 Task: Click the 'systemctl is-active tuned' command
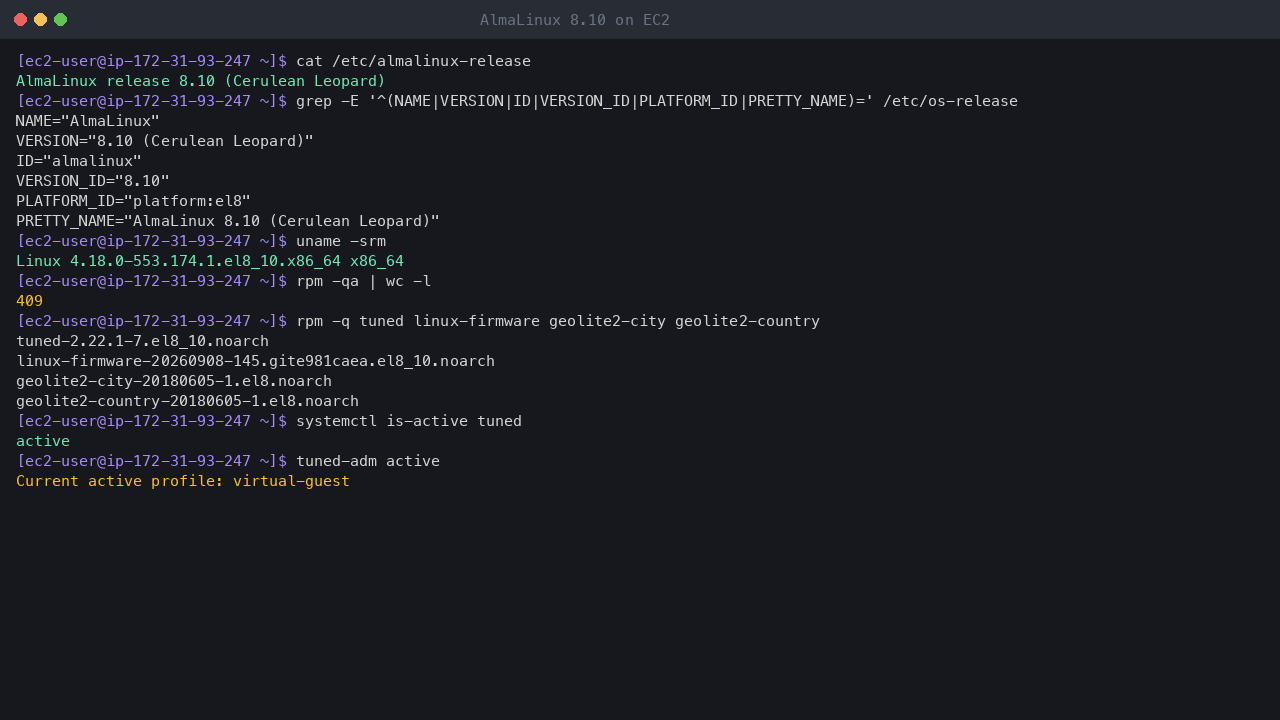coord(409,421)
